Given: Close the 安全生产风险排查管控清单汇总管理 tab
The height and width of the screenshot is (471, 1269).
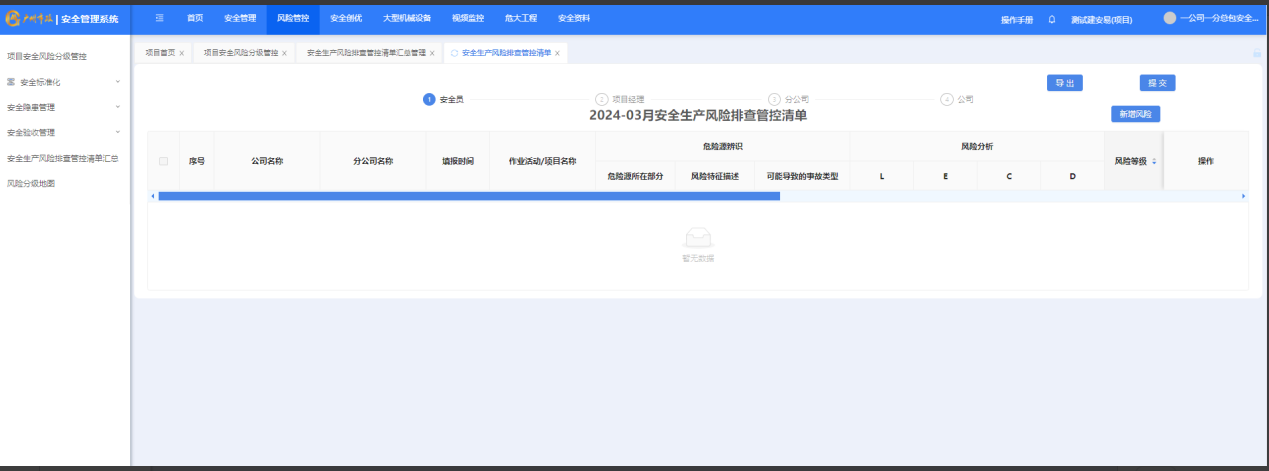Looking at the screenshot, I should pyautogui.click(x=432, y=53).
